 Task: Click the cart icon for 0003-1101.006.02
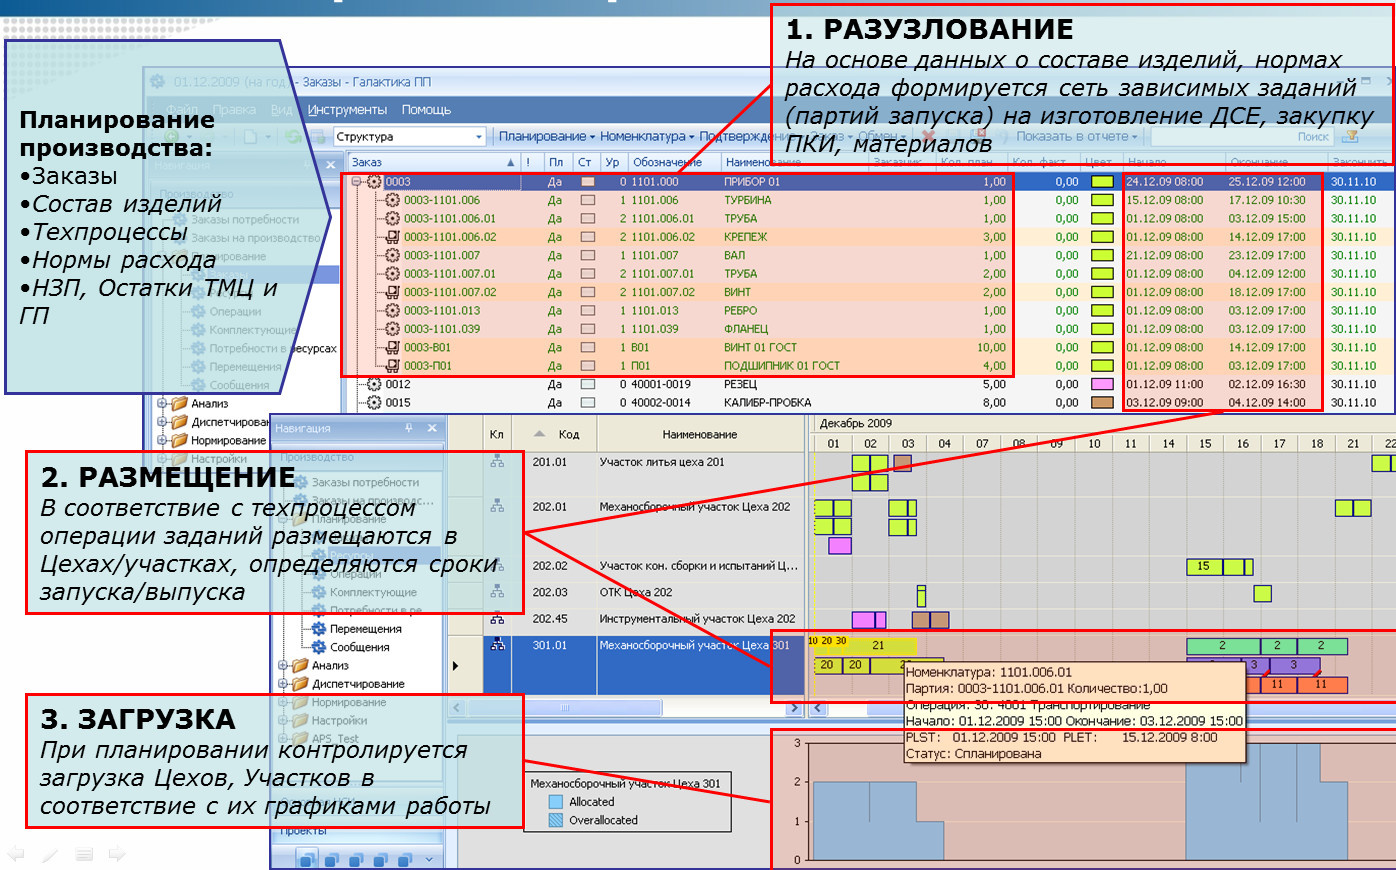pos(392,237)
